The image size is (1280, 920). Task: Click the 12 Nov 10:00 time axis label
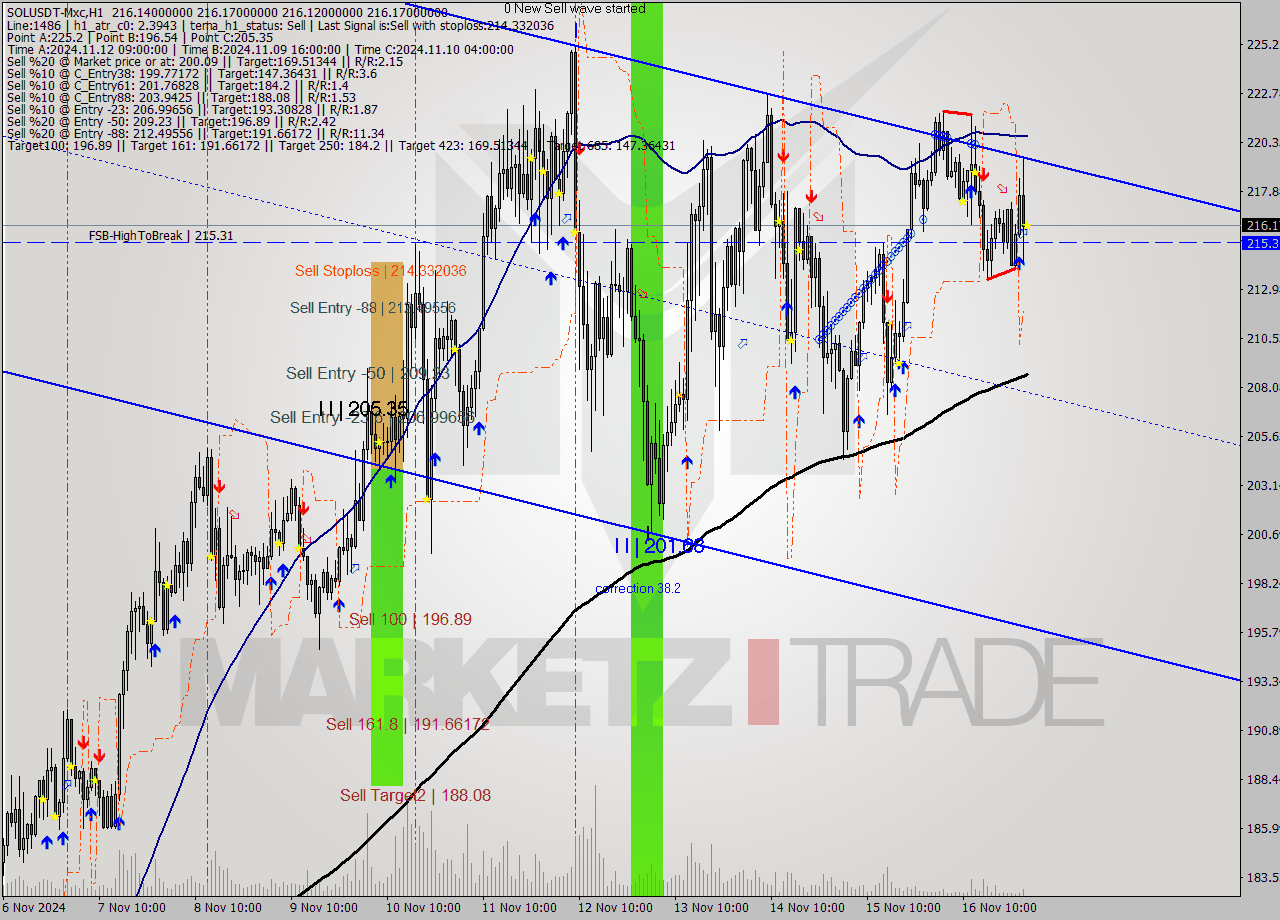[614, 908]
